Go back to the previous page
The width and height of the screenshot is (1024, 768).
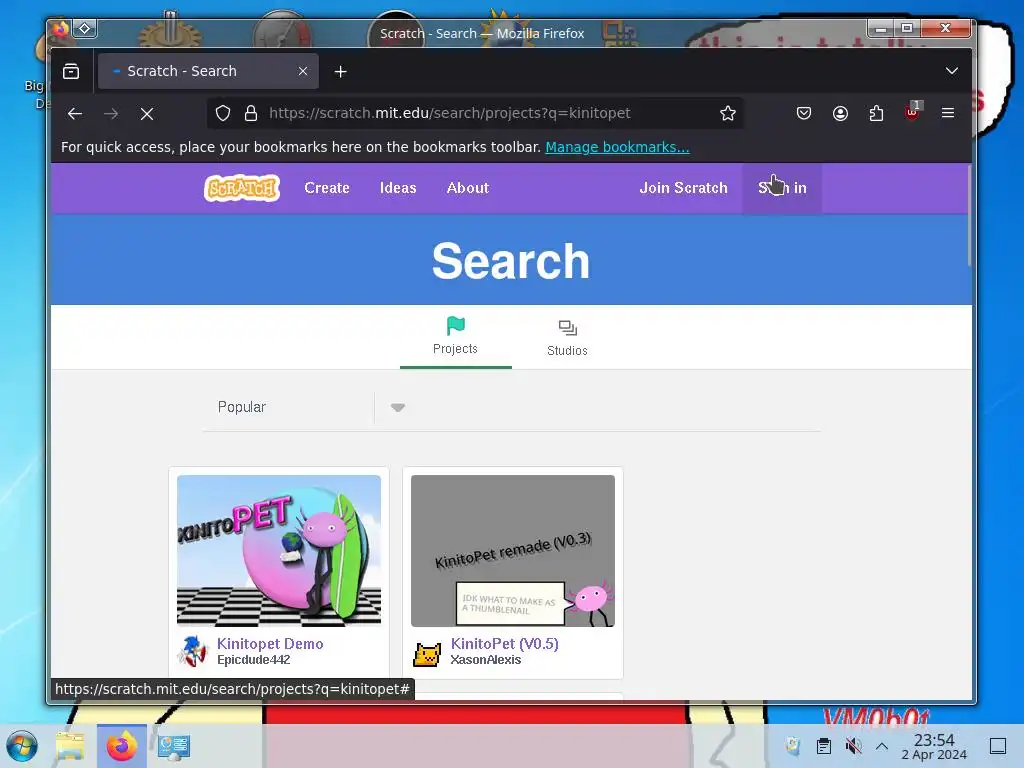(75, 114)
